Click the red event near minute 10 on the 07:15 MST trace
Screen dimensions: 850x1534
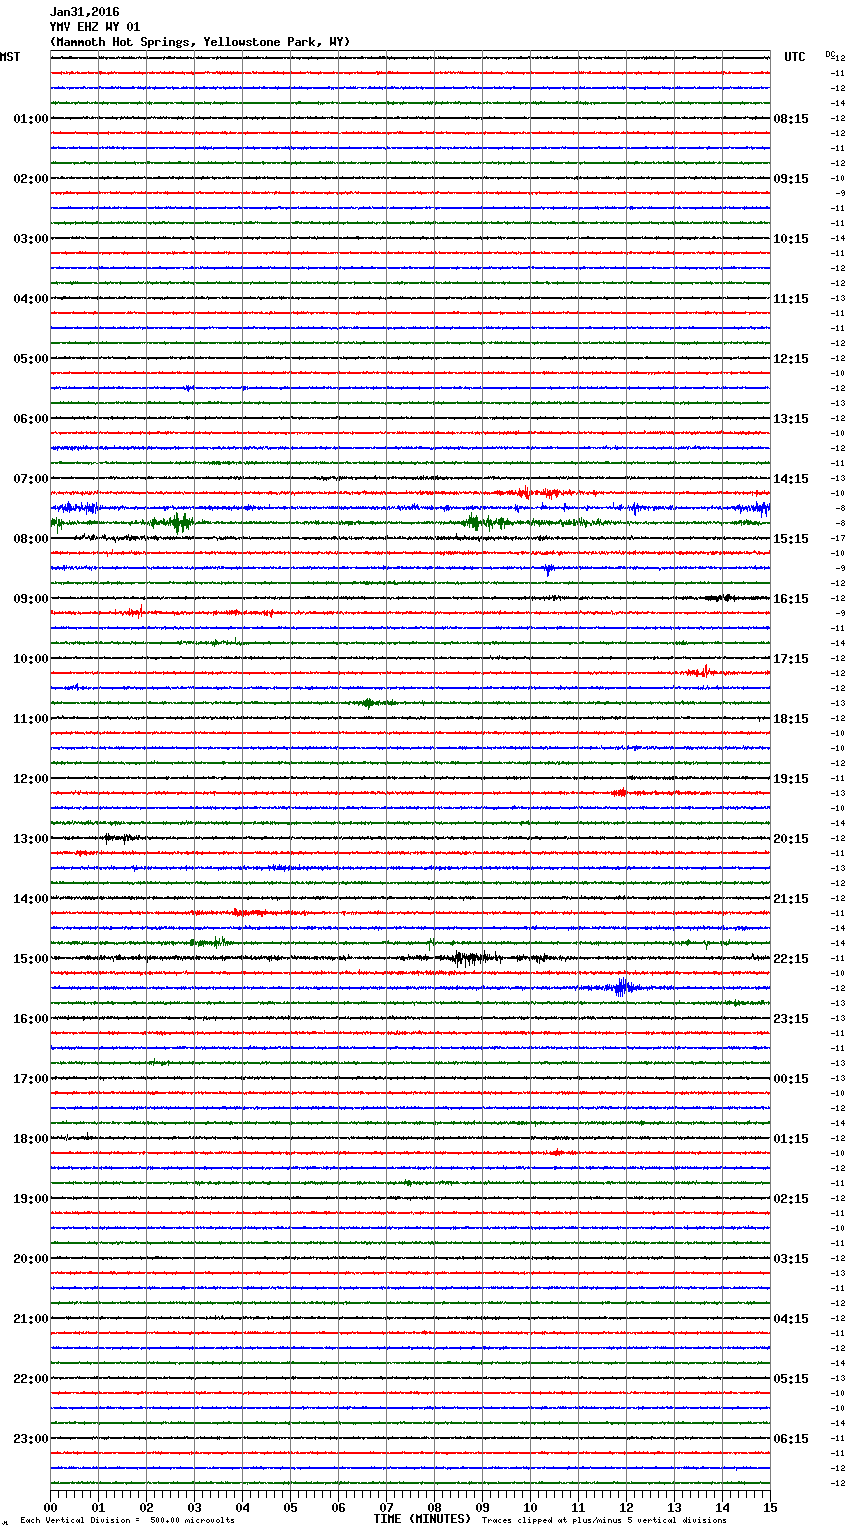[524, 492]
